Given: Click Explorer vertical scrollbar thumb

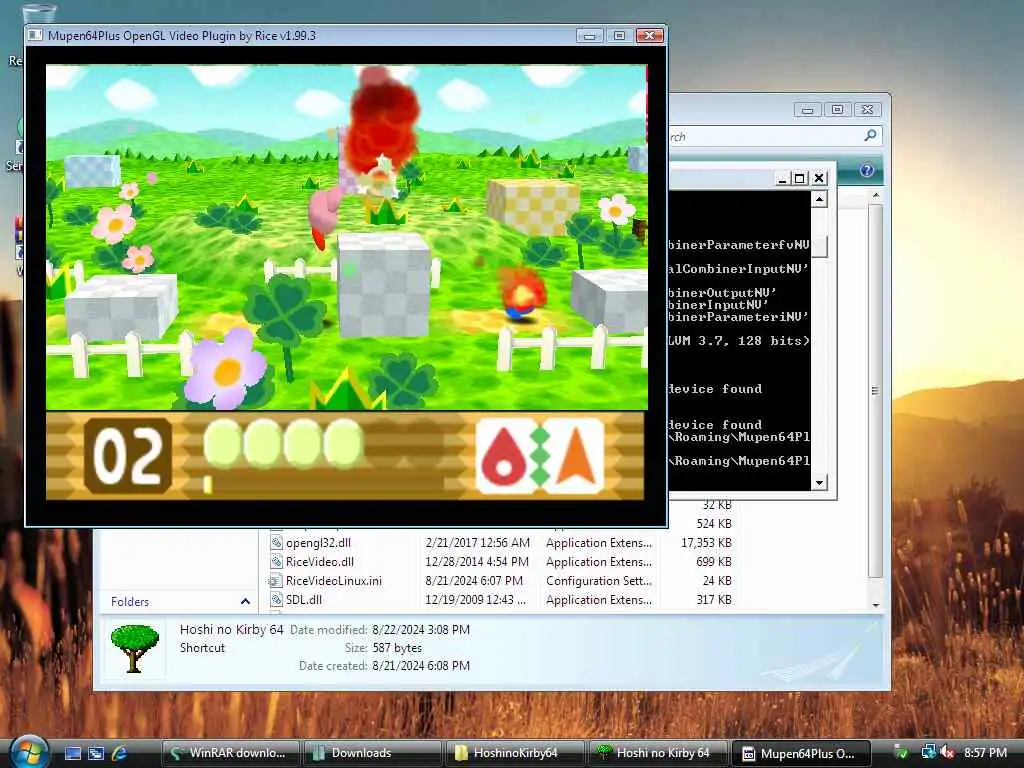Looking at the screenshot, I should click(876, 391).
